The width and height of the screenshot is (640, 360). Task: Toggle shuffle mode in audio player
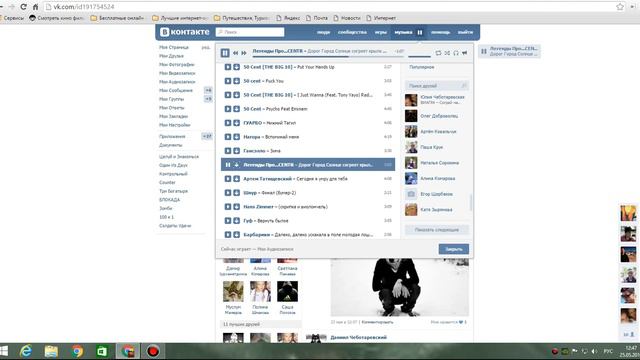click(447, 53)
